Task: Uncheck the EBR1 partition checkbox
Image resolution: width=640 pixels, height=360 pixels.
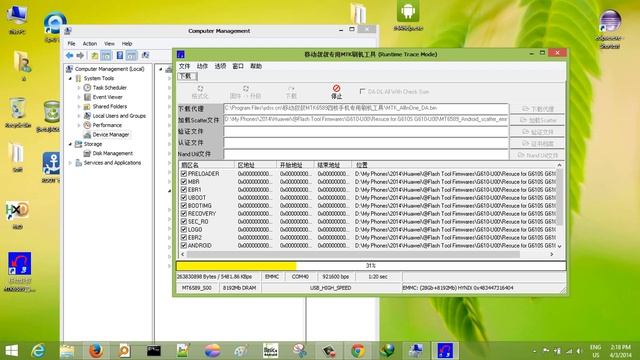Action: (x=184, y=189)
